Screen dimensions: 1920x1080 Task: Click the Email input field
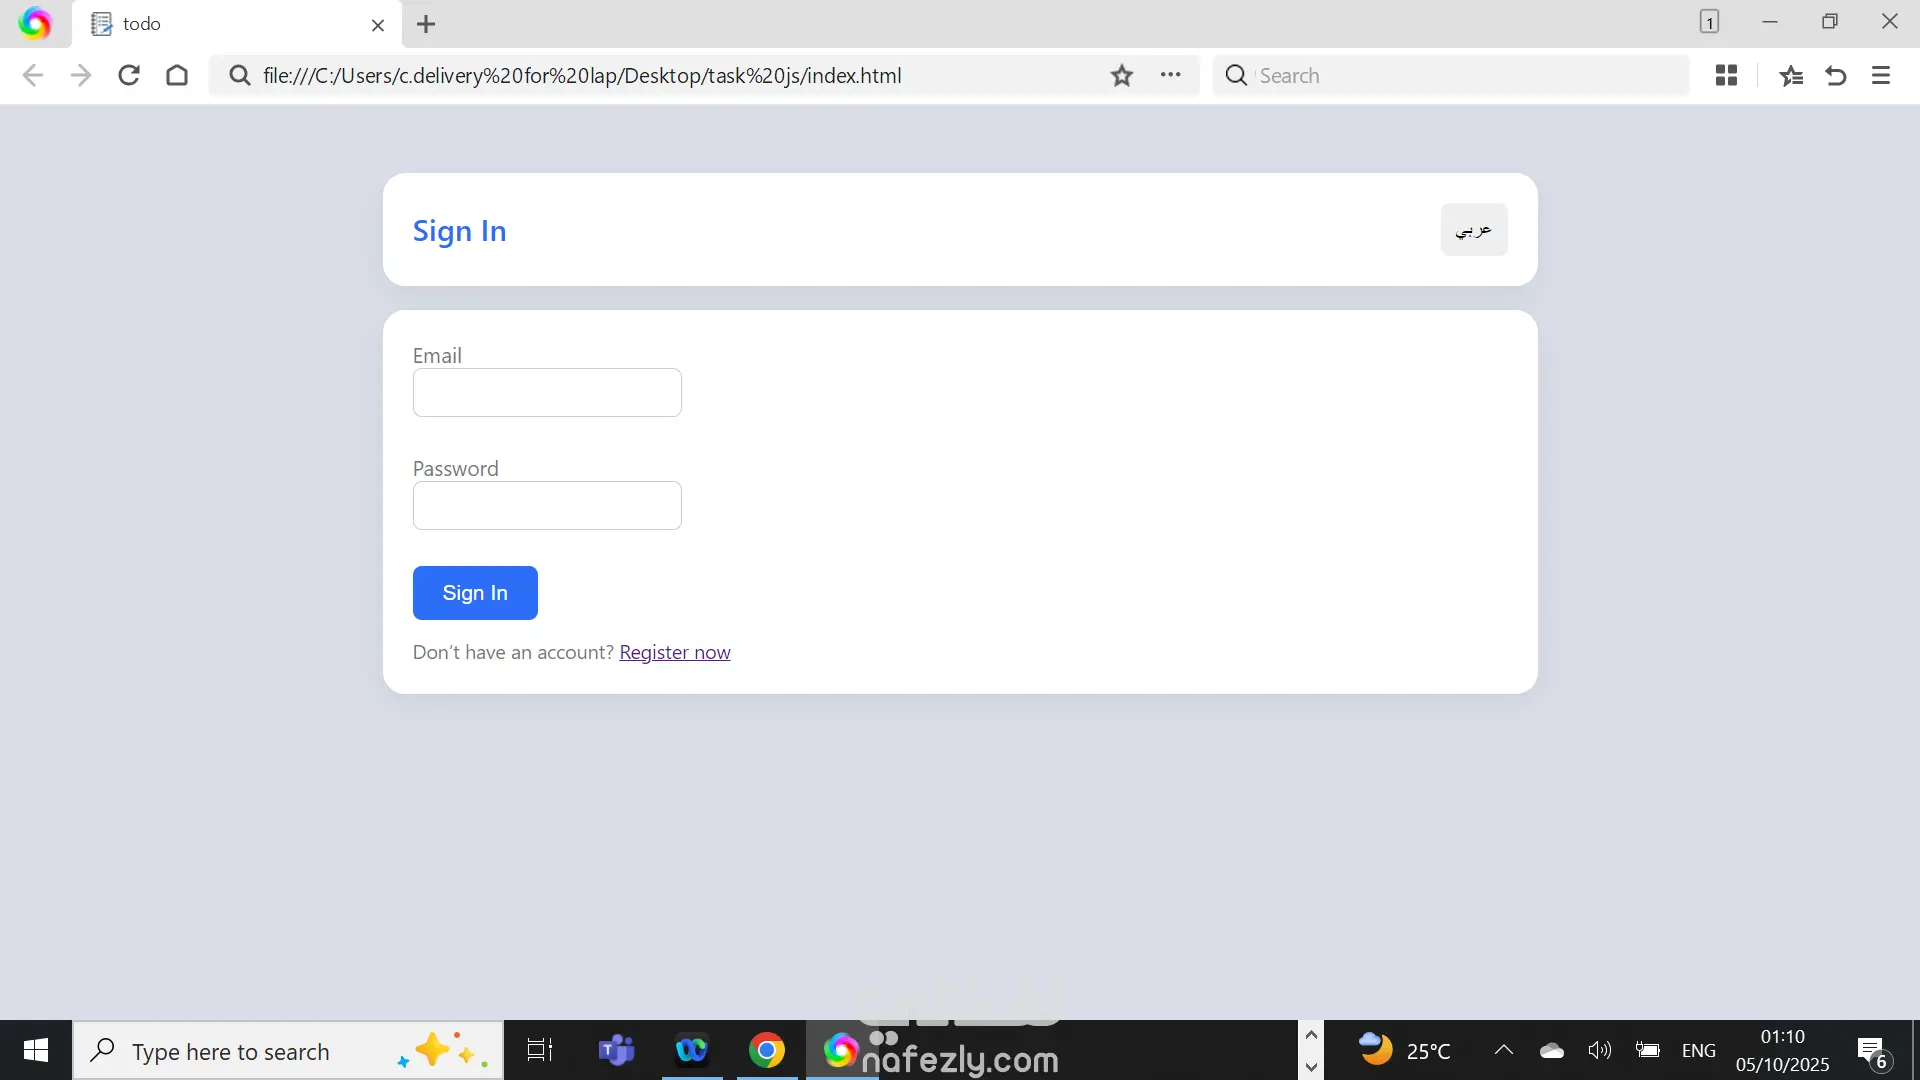[x=547, y=393]
